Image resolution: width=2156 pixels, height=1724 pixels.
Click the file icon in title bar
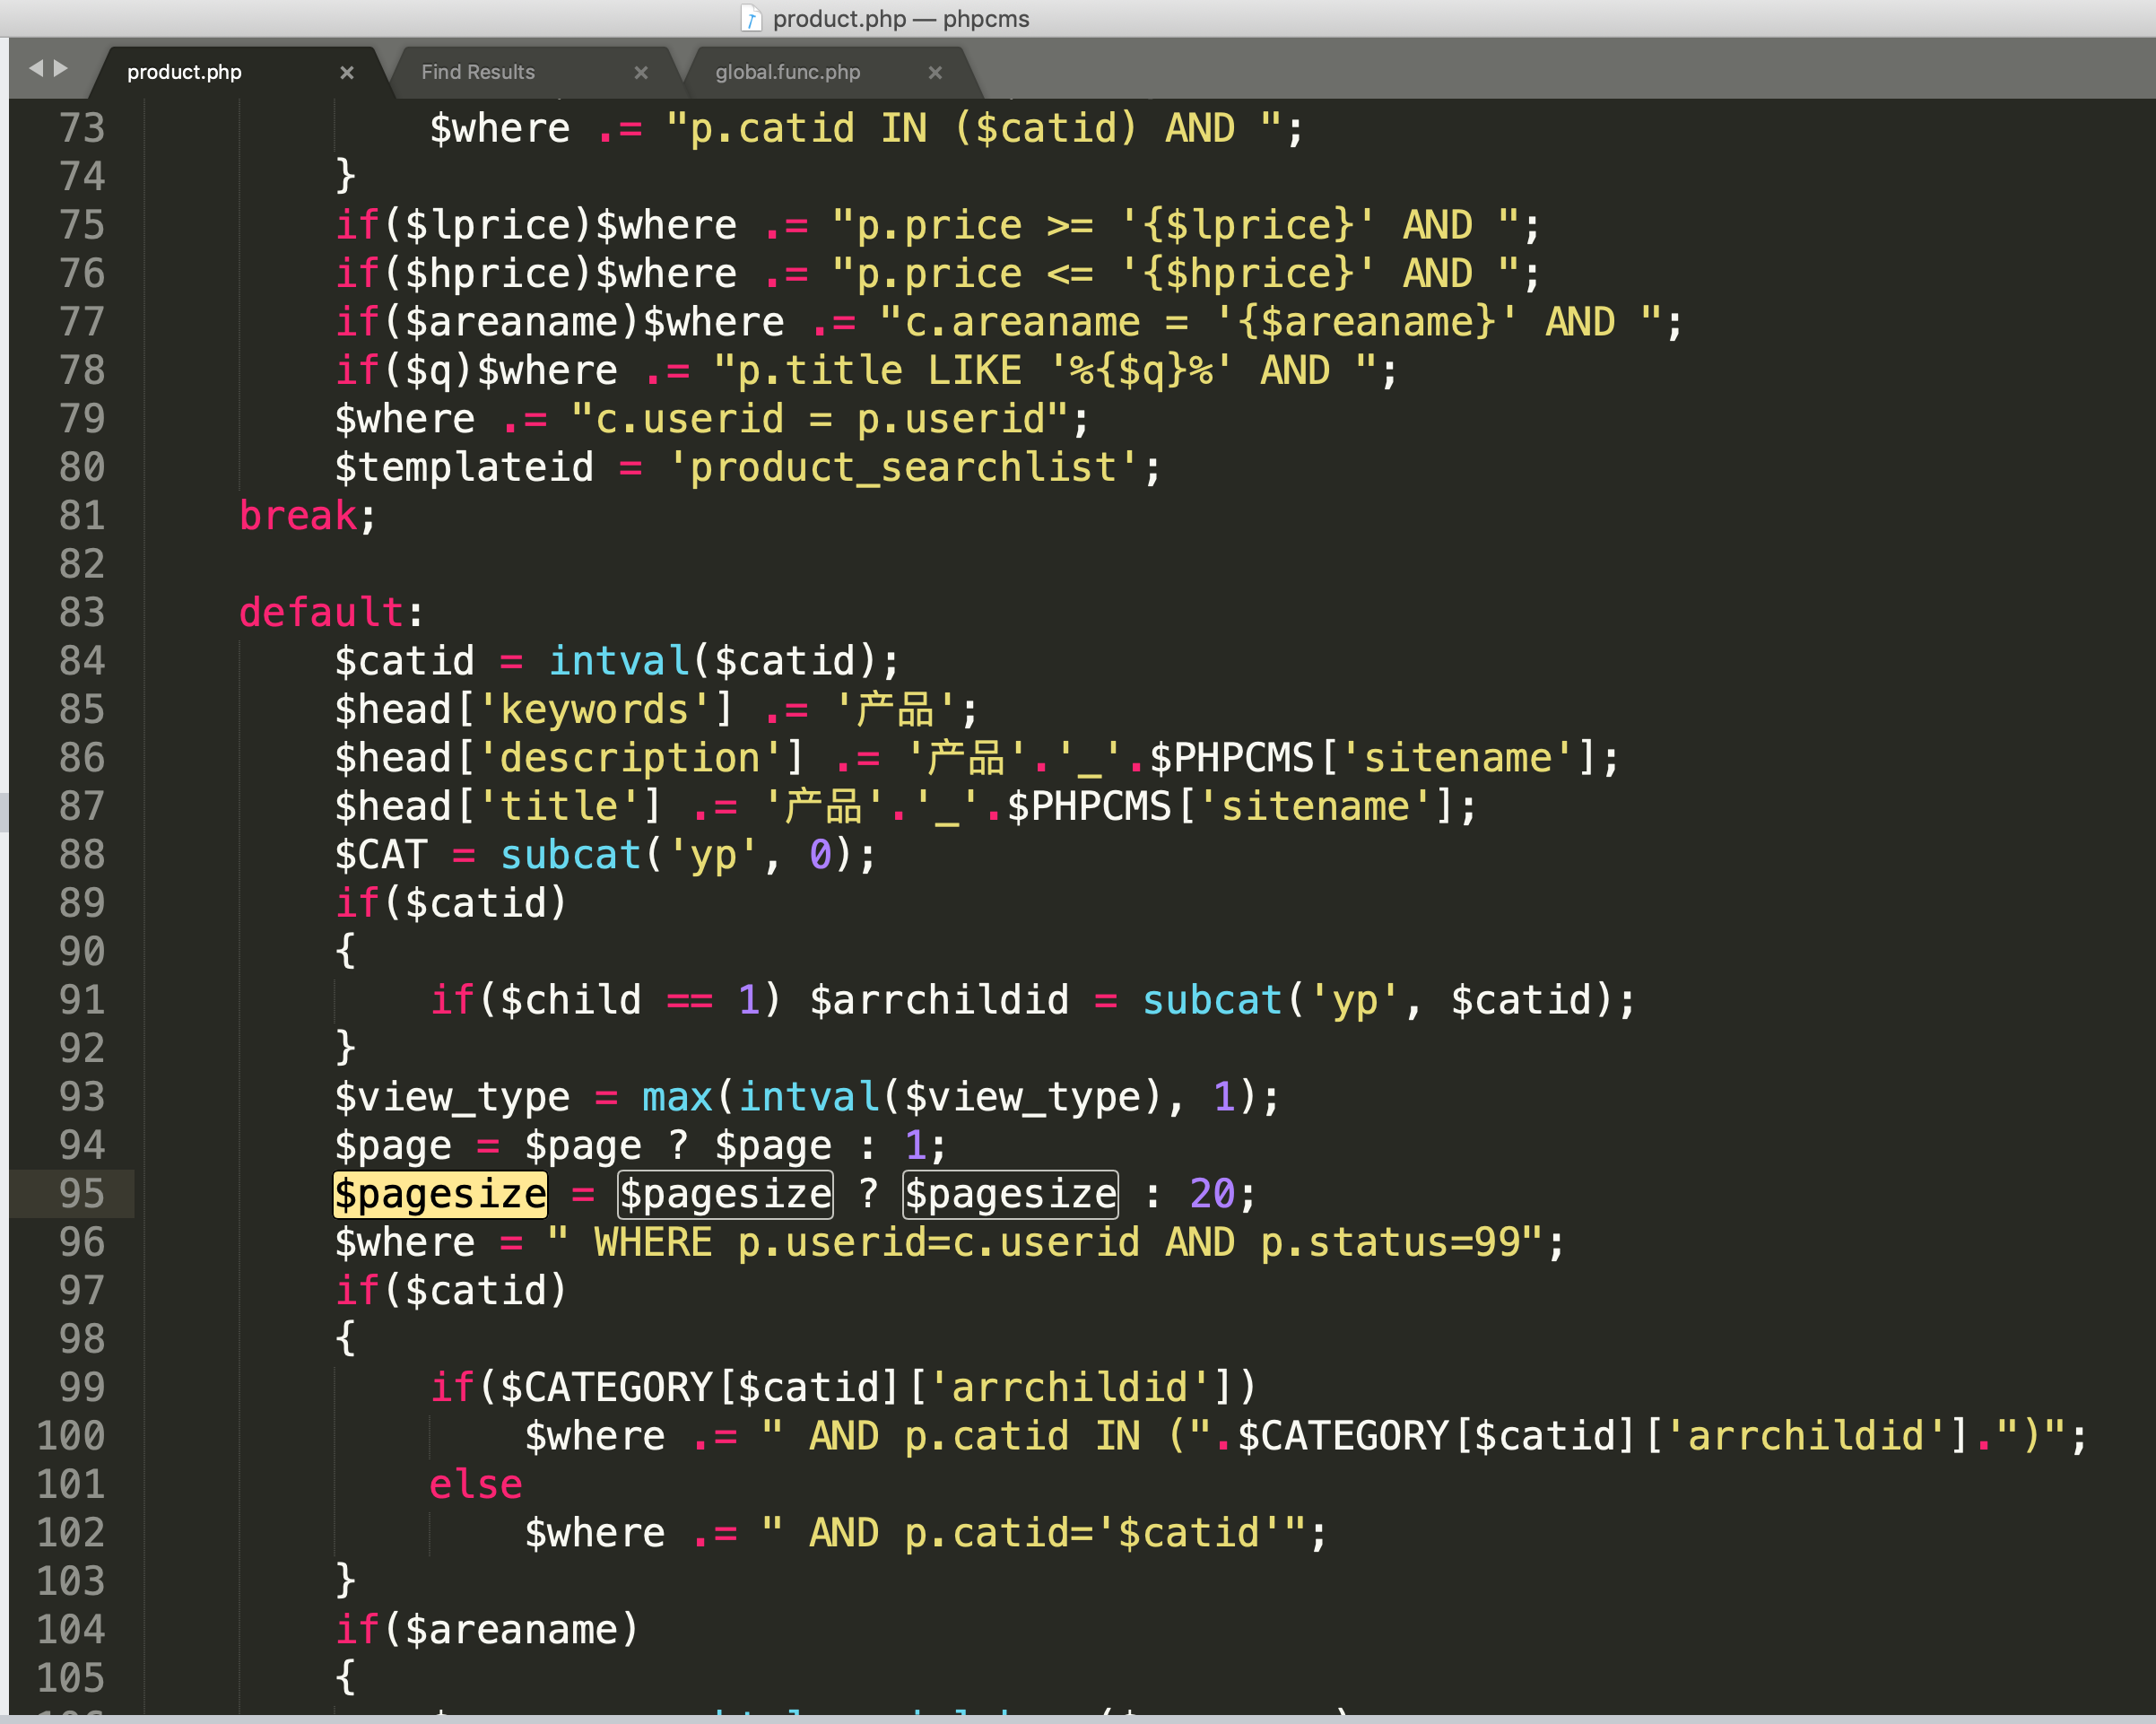[751, 18]
